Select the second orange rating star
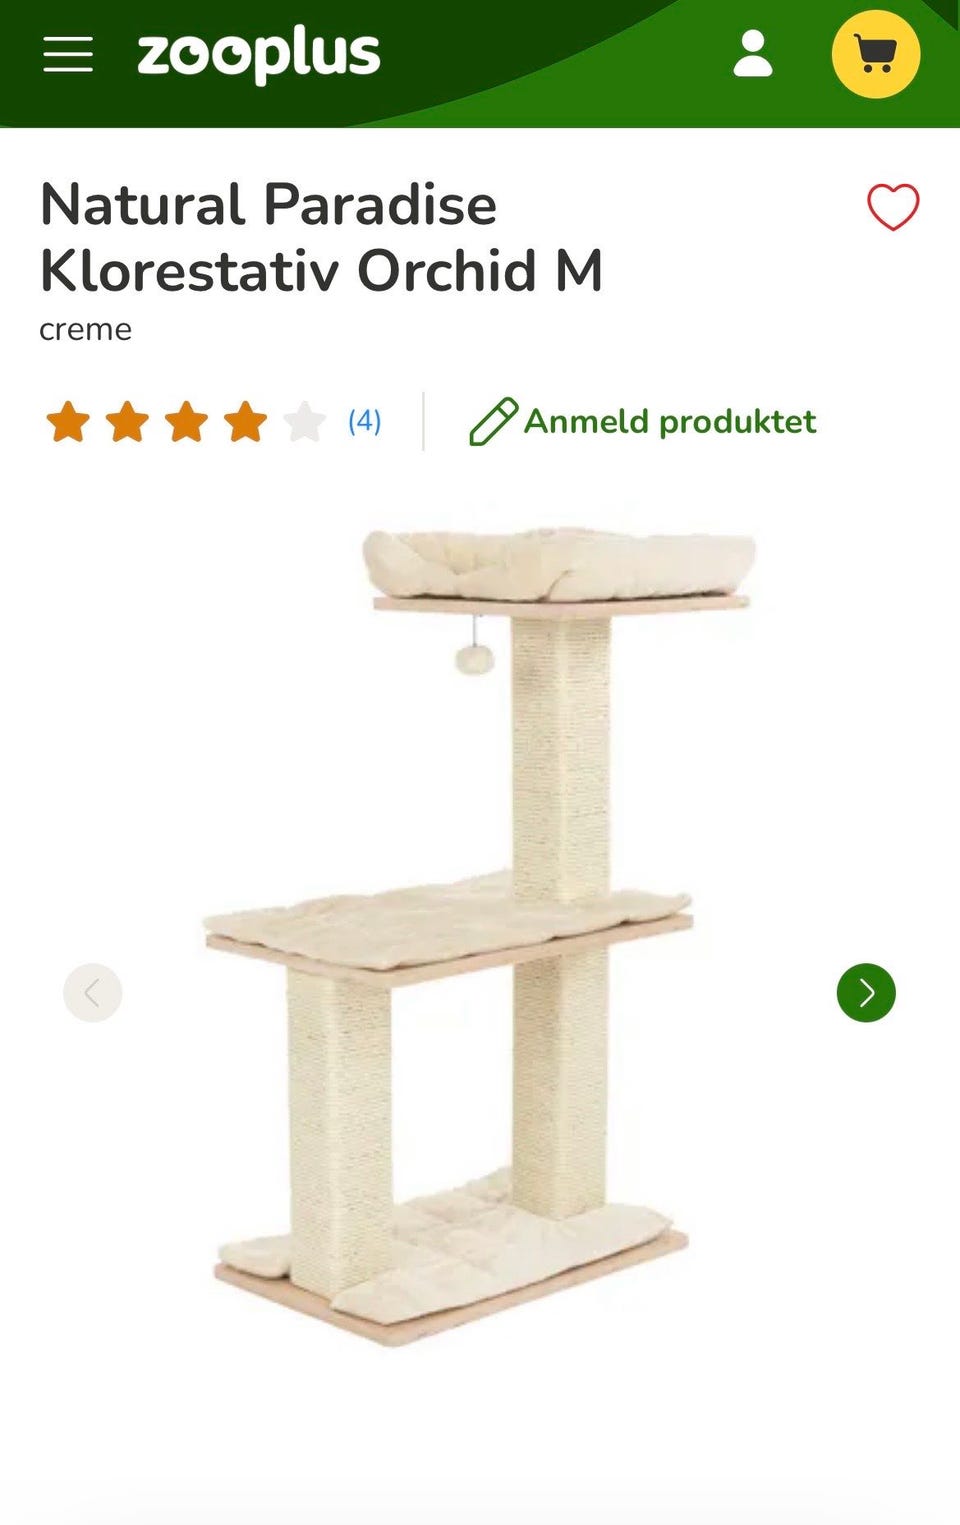Viewport: 960px width, 1525px height. coord(127,422)
